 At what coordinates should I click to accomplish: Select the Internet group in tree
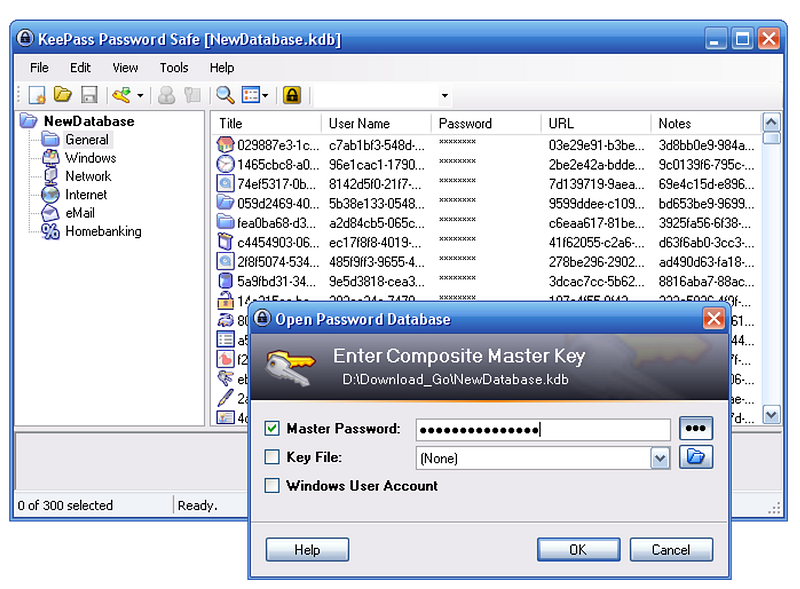point(86,195)
